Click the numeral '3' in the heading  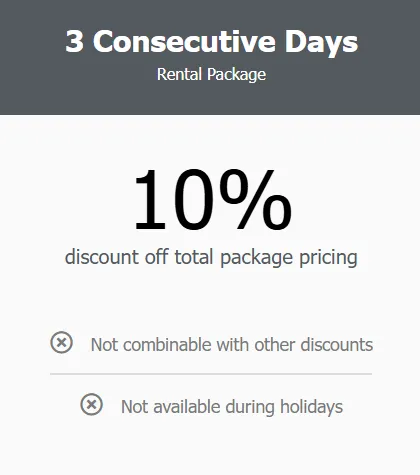click(x=74, y=41)
